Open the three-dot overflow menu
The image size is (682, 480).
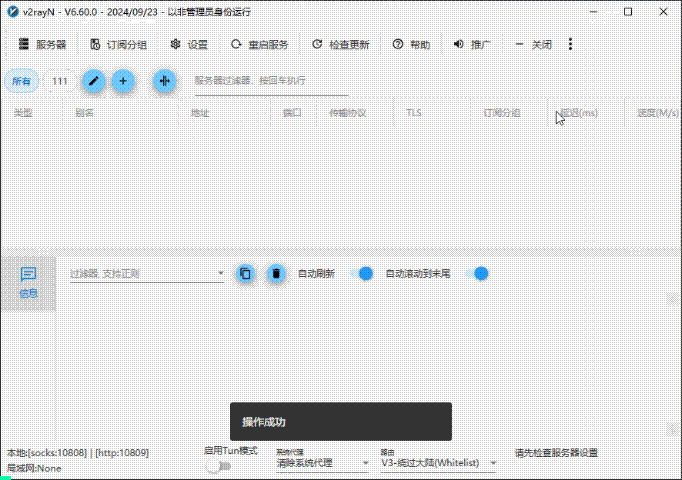click(x=570, y=44)
